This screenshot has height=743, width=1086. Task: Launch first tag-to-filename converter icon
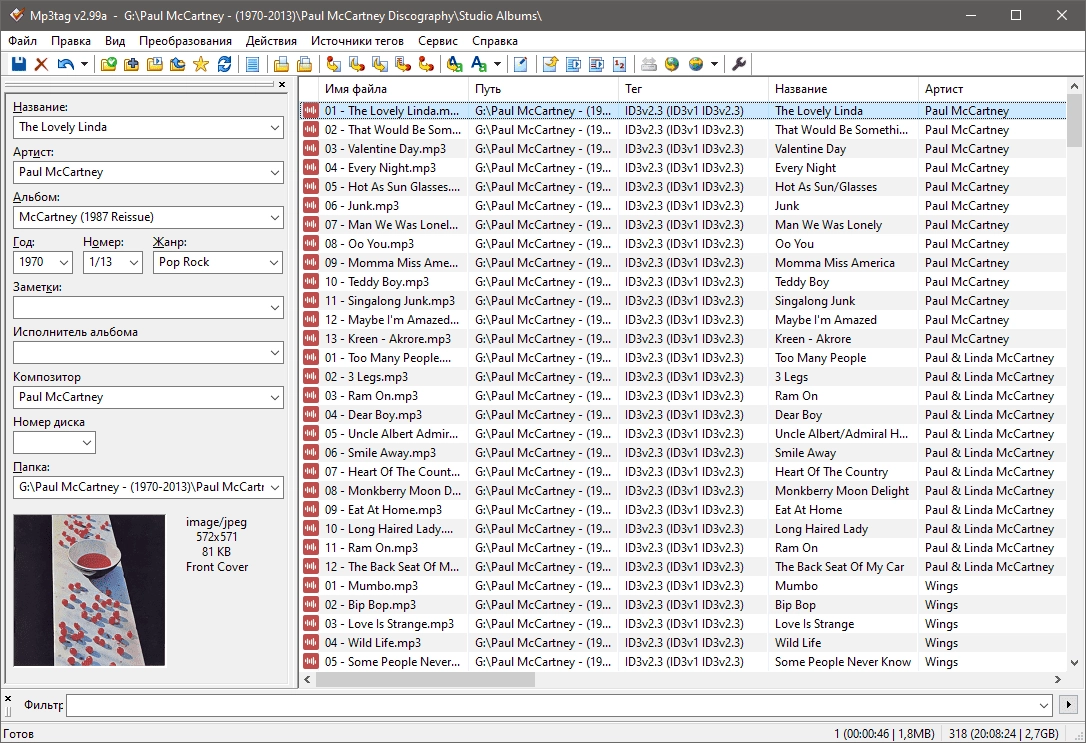(x=333, y=64)
